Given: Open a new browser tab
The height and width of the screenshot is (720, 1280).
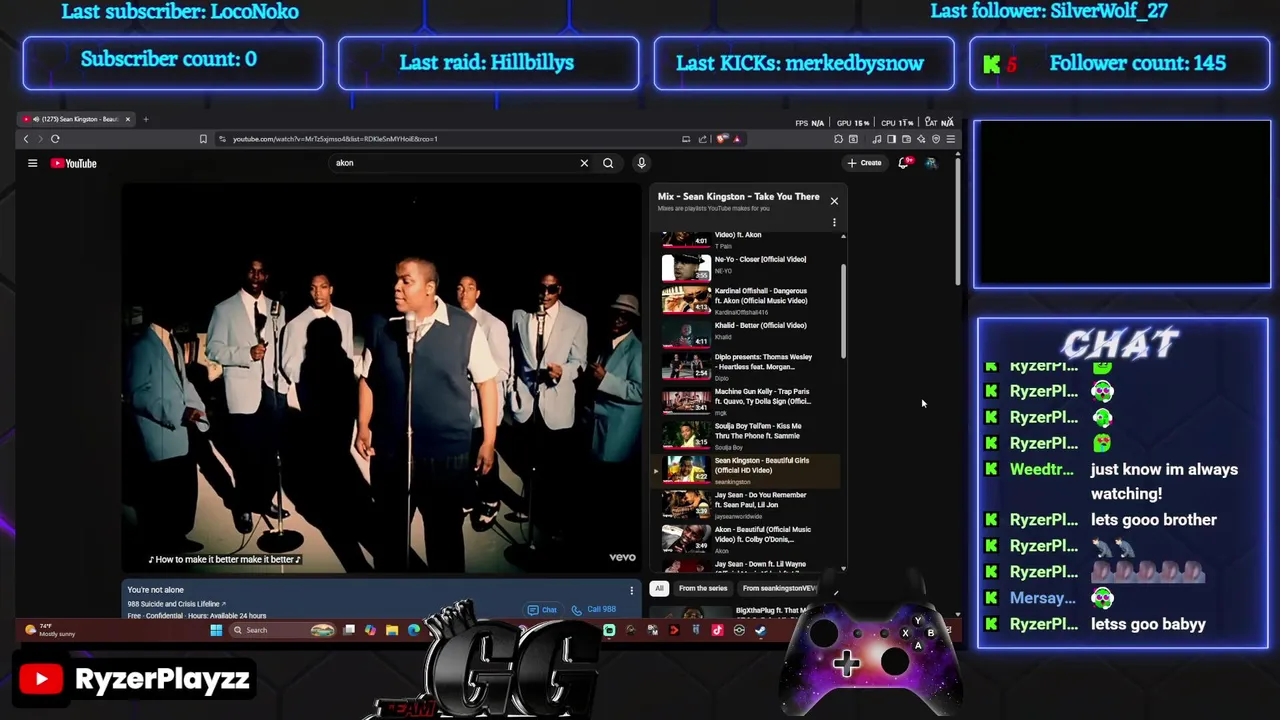Looking at the screenshot, I should coord(145,119).
